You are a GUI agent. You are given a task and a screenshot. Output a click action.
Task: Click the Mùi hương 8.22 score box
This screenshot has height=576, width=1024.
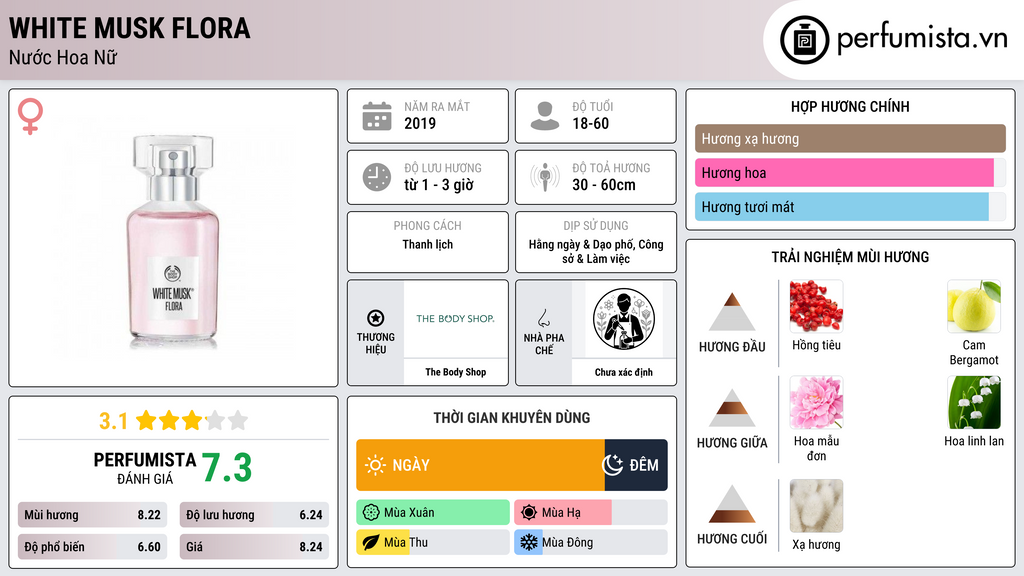pos(92,515)
